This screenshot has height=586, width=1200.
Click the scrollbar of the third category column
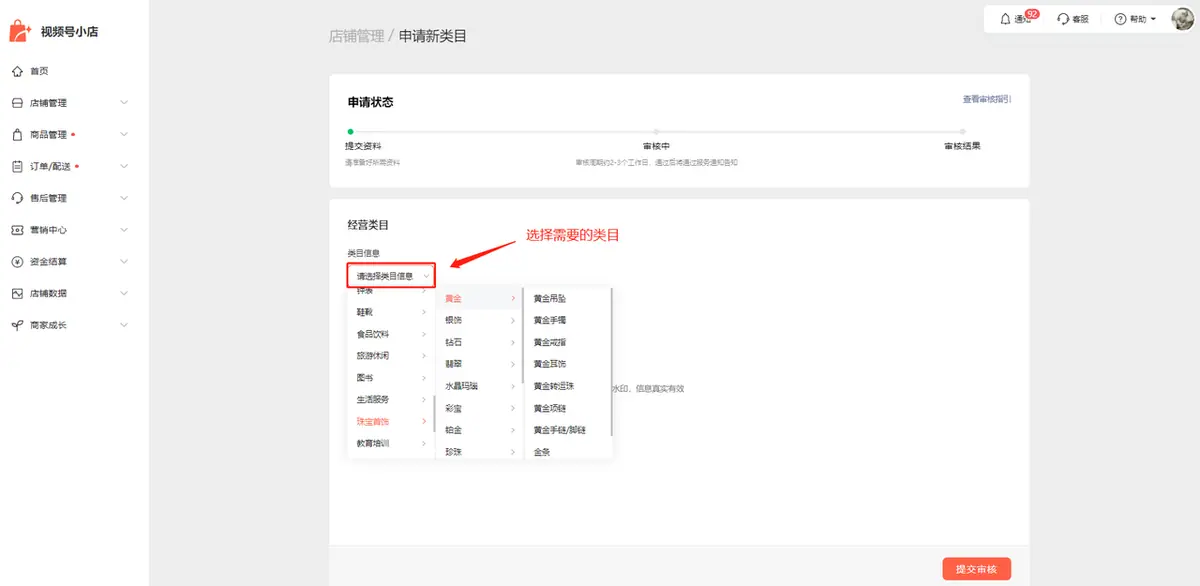[x=610, y=362]
